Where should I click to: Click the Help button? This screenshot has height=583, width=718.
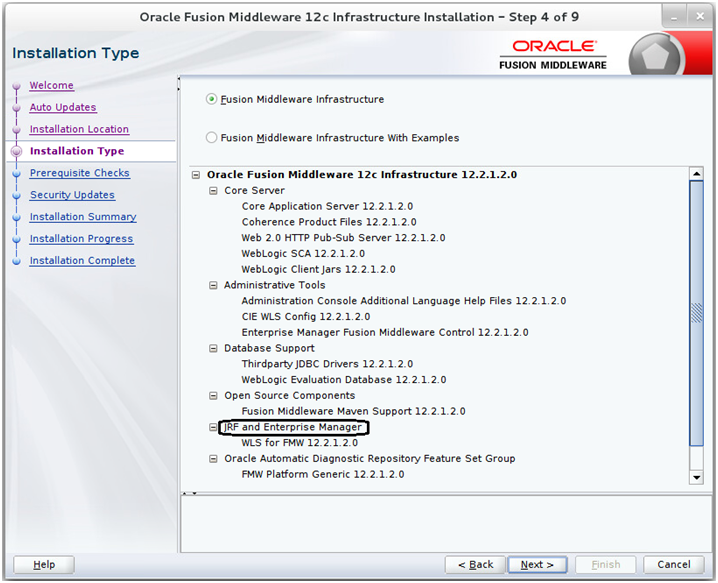(44, 565)
